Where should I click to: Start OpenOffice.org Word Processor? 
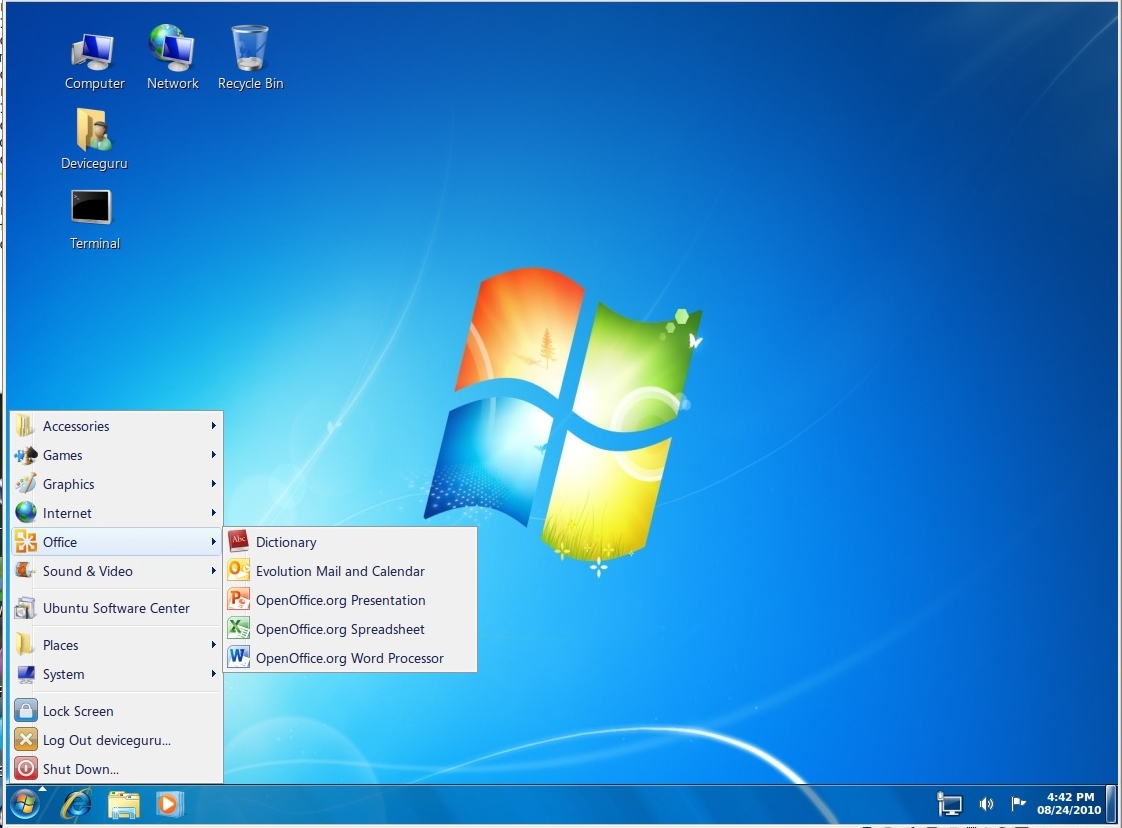click(350, 658)
